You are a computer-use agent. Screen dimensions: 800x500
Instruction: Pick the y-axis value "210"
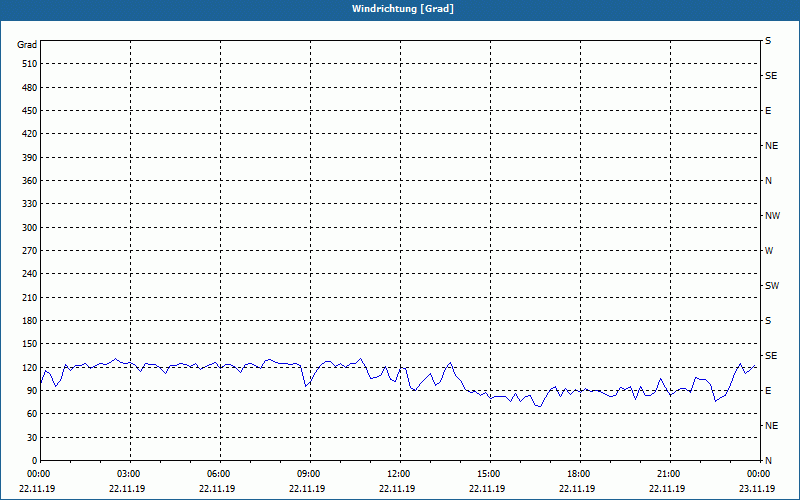pos(30,297)
